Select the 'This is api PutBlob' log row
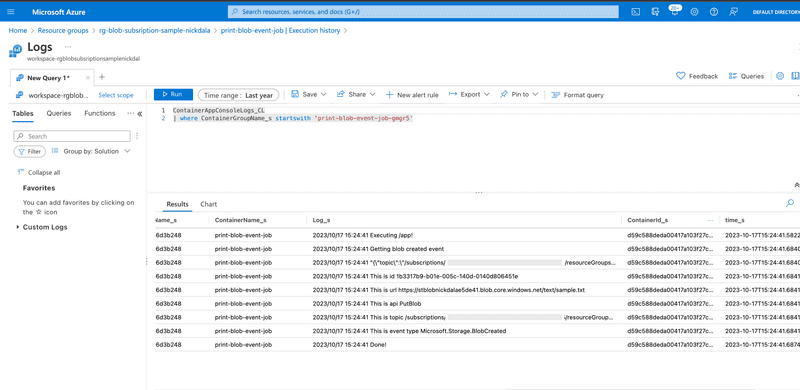Screen dimensions: 800x390 (x=477, y=304)
